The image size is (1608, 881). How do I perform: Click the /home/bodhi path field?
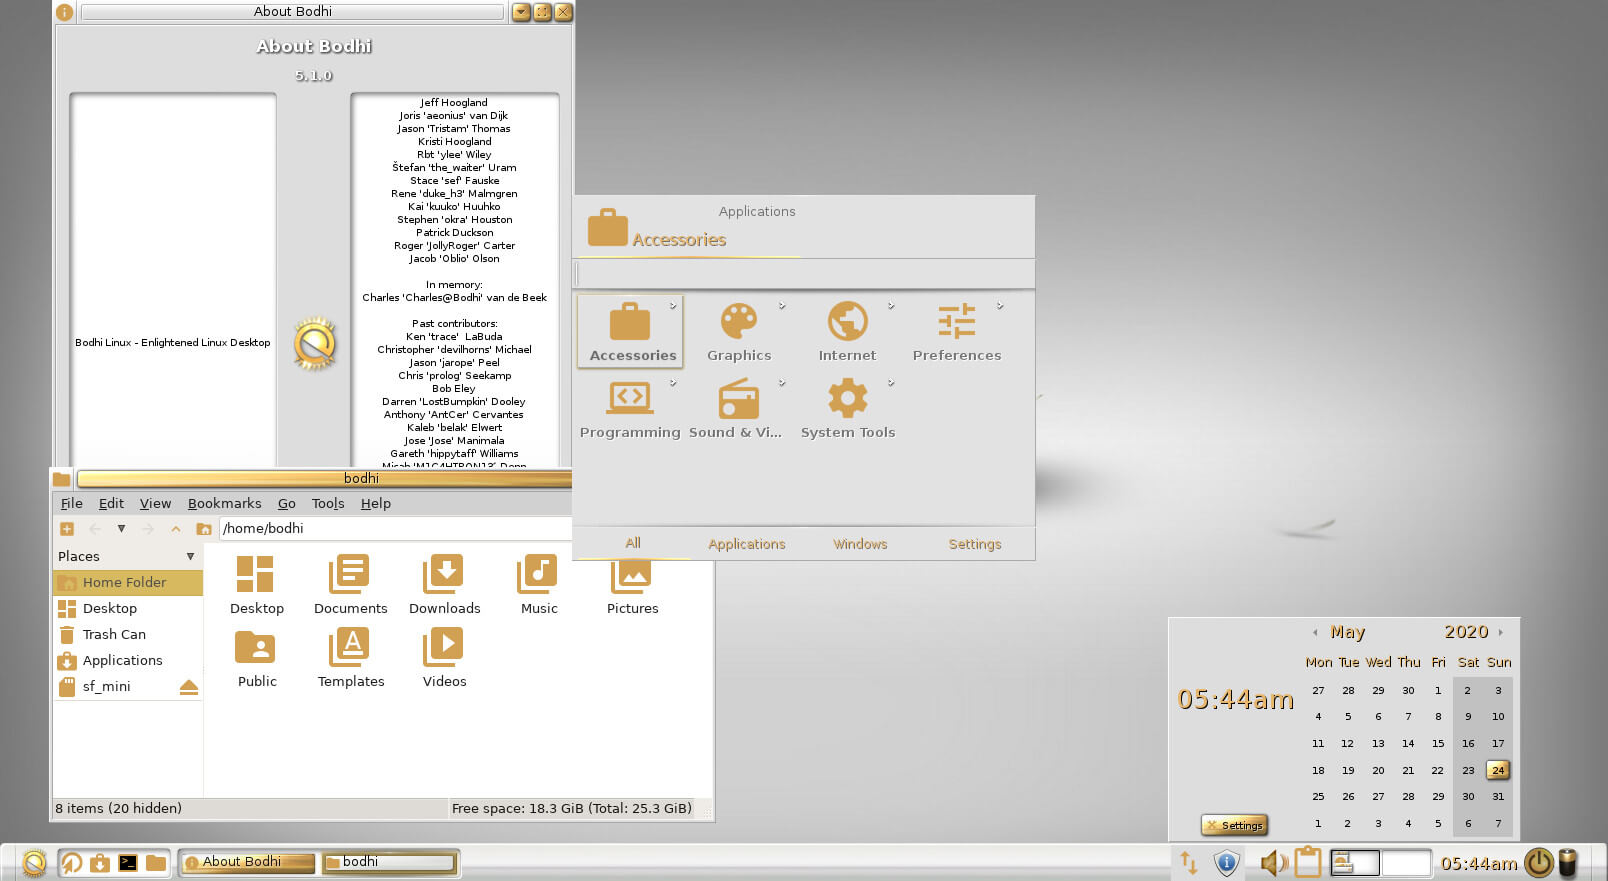(395, 528)
